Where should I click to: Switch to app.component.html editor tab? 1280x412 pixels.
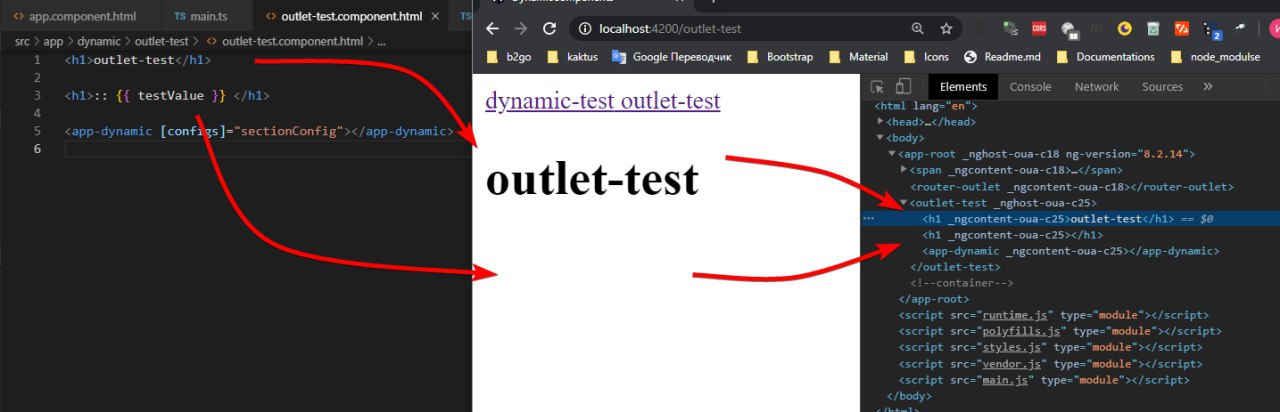tap(79, 17)
